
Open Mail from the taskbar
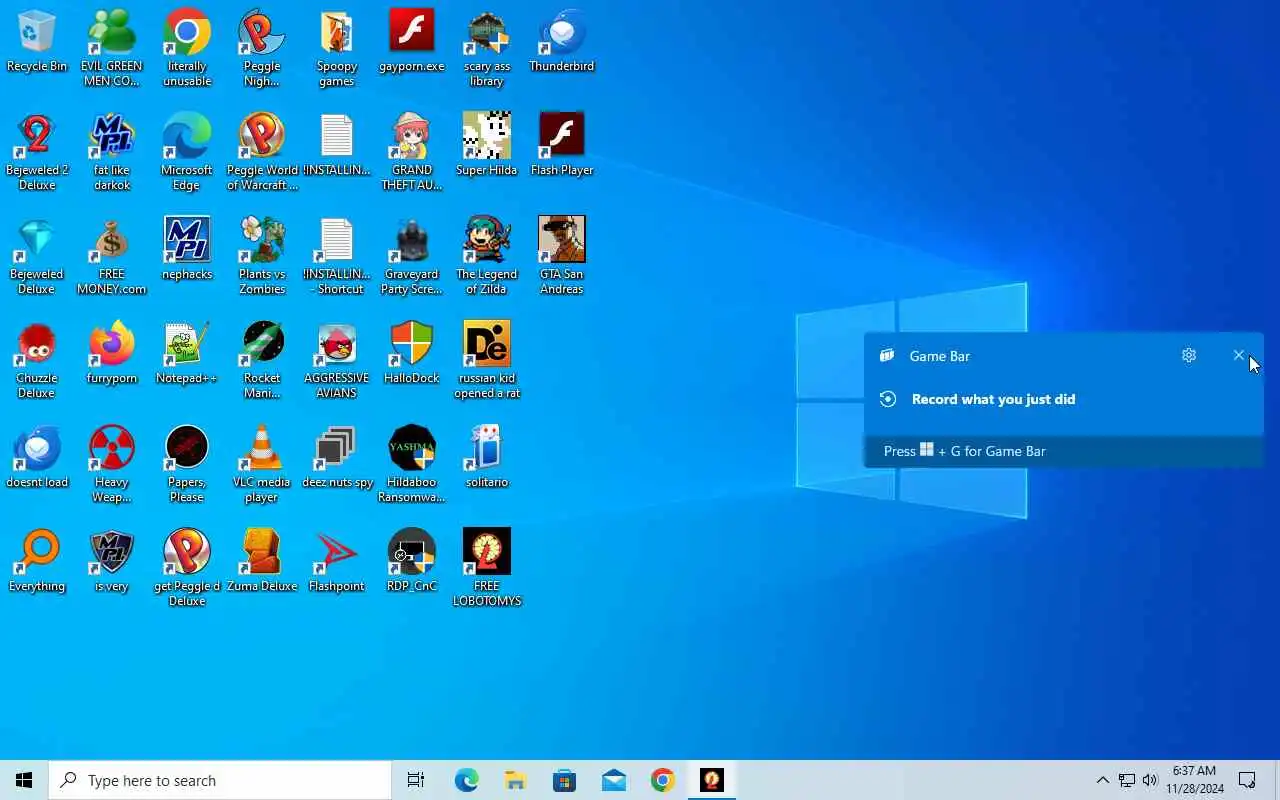click(614, 780)
